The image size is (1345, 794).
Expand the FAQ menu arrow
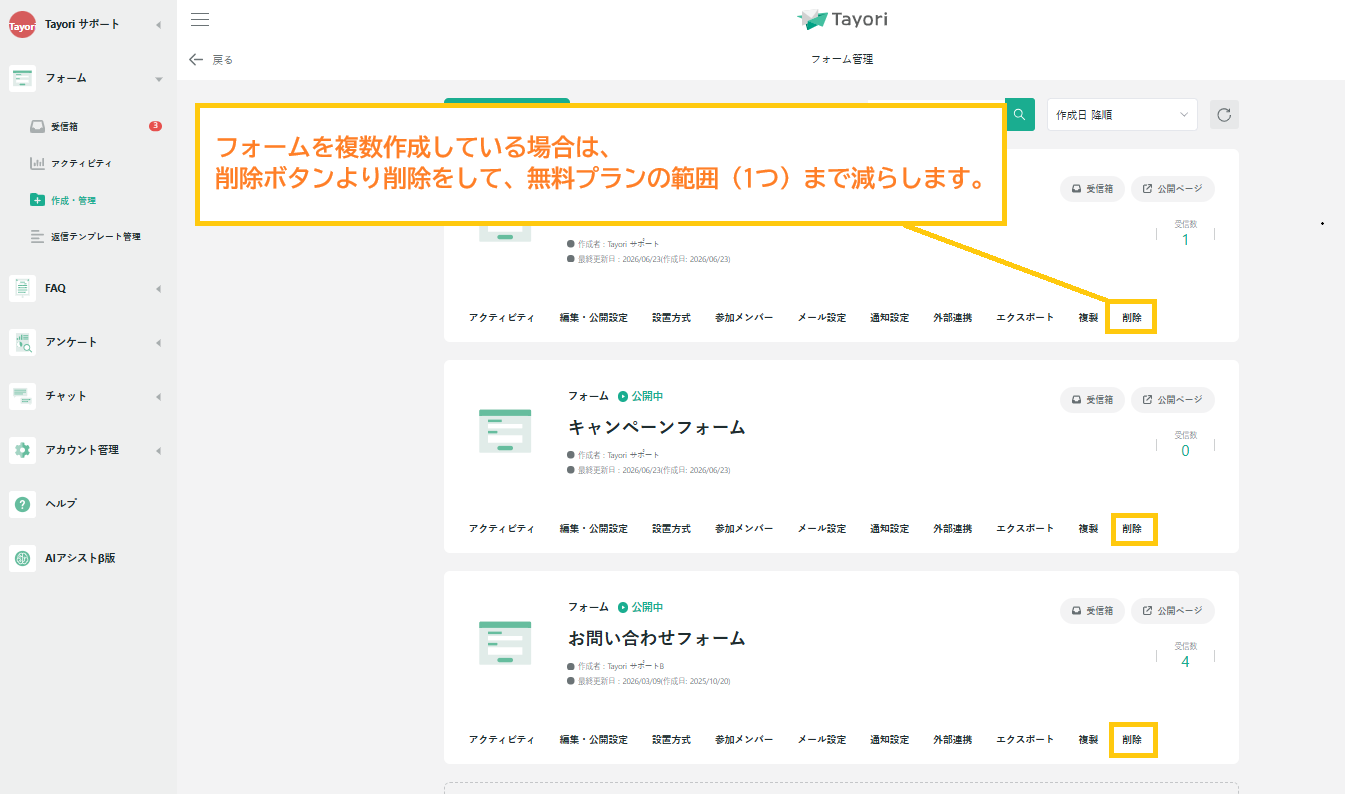pyautogui.click(x=159, y=289)
